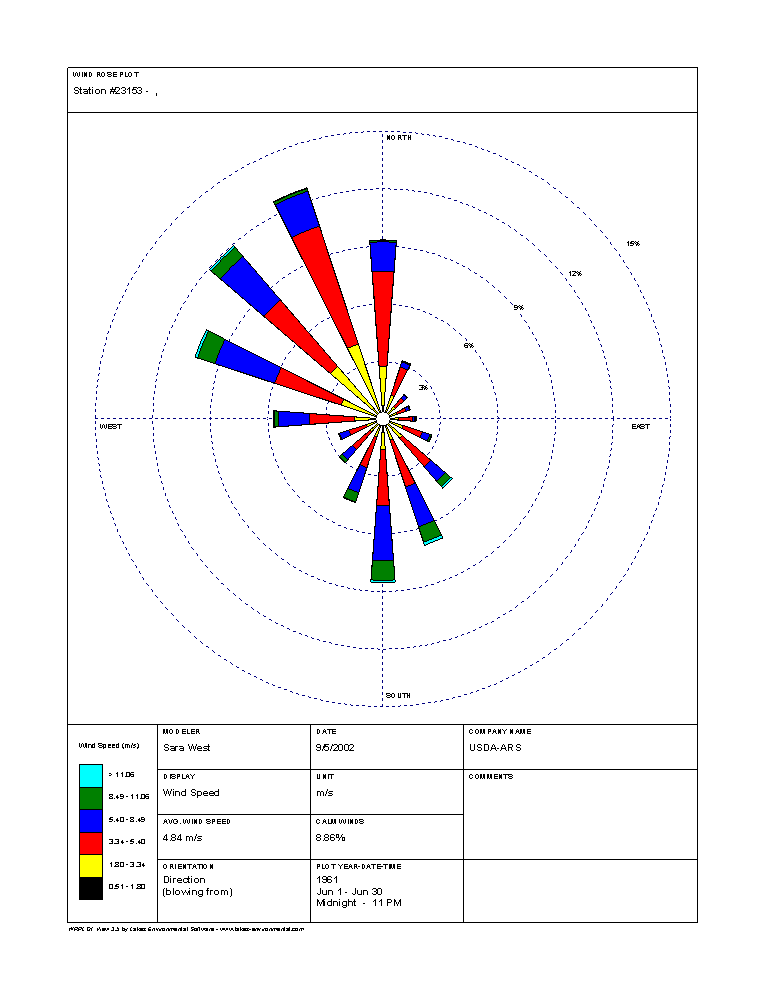Click the 12% ring label
Image resolution: width=765 pixels, height=990 pixels.
pos(575,274)
